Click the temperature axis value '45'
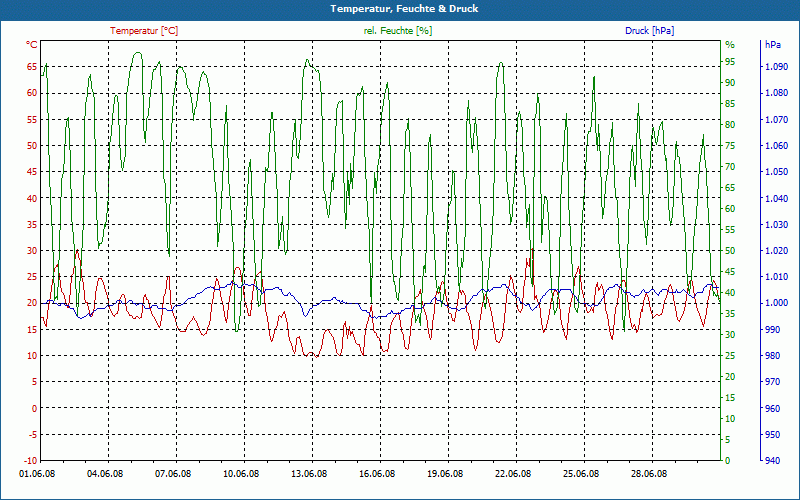Screen dimensions: 800x500 pos(32,172)
